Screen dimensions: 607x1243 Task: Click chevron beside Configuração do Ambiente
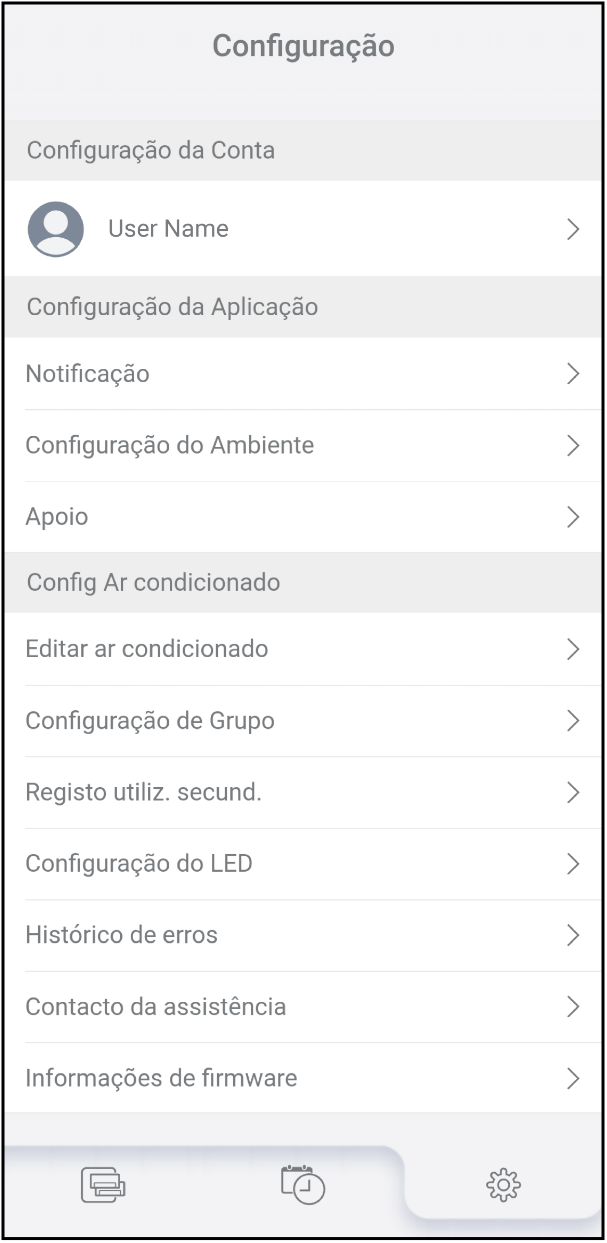(x=573, y=446)
